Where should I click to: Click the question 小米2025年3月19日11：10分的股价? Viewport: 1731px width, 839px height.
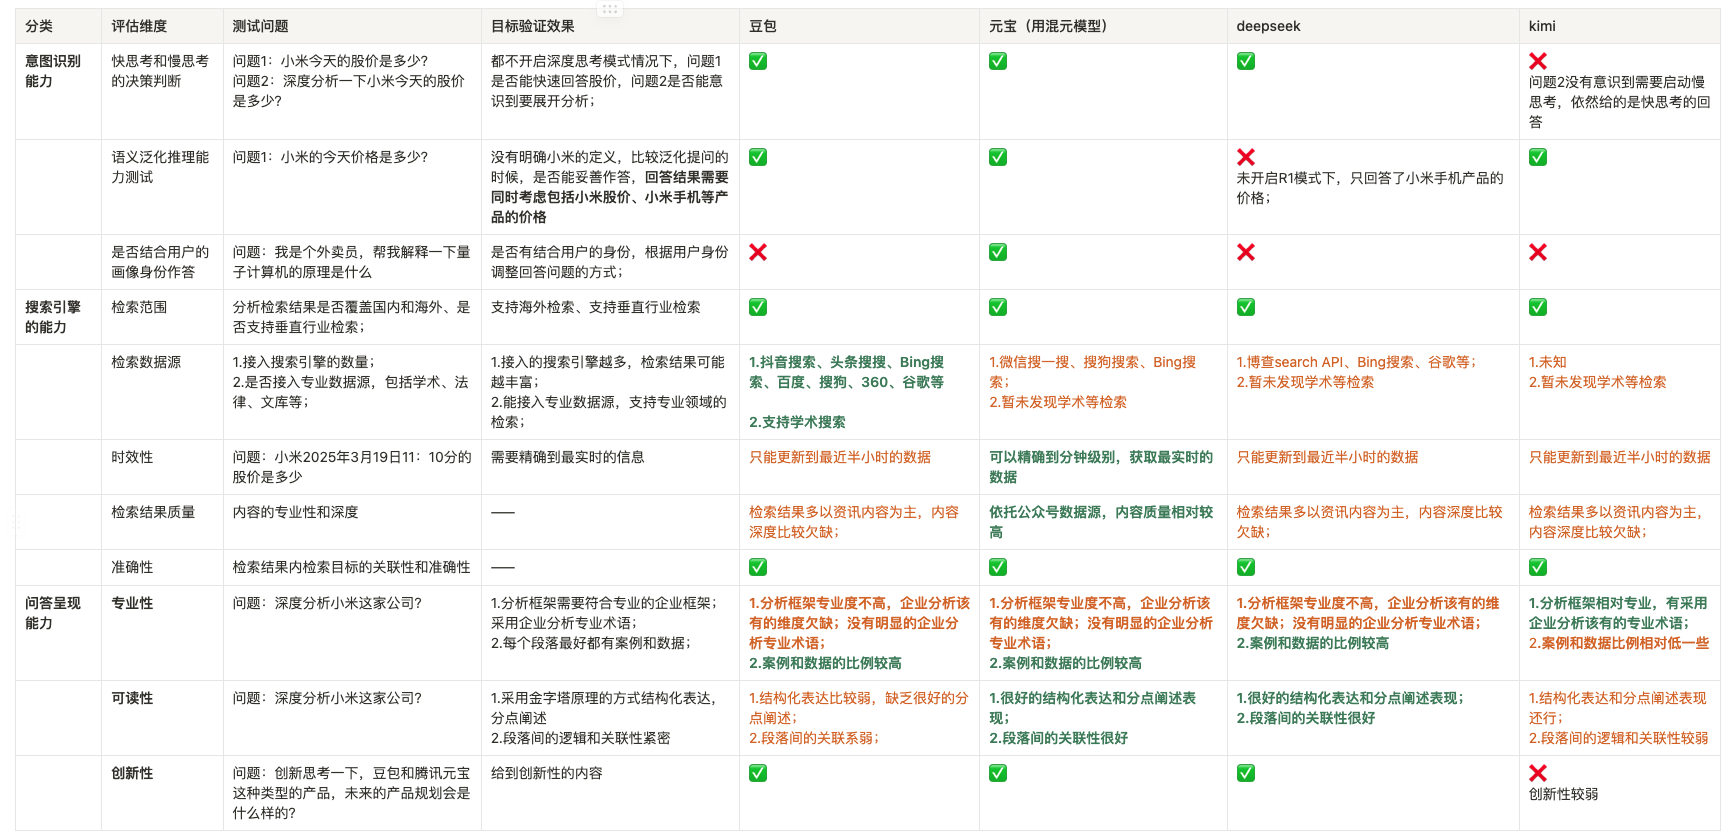pos(352,467)
